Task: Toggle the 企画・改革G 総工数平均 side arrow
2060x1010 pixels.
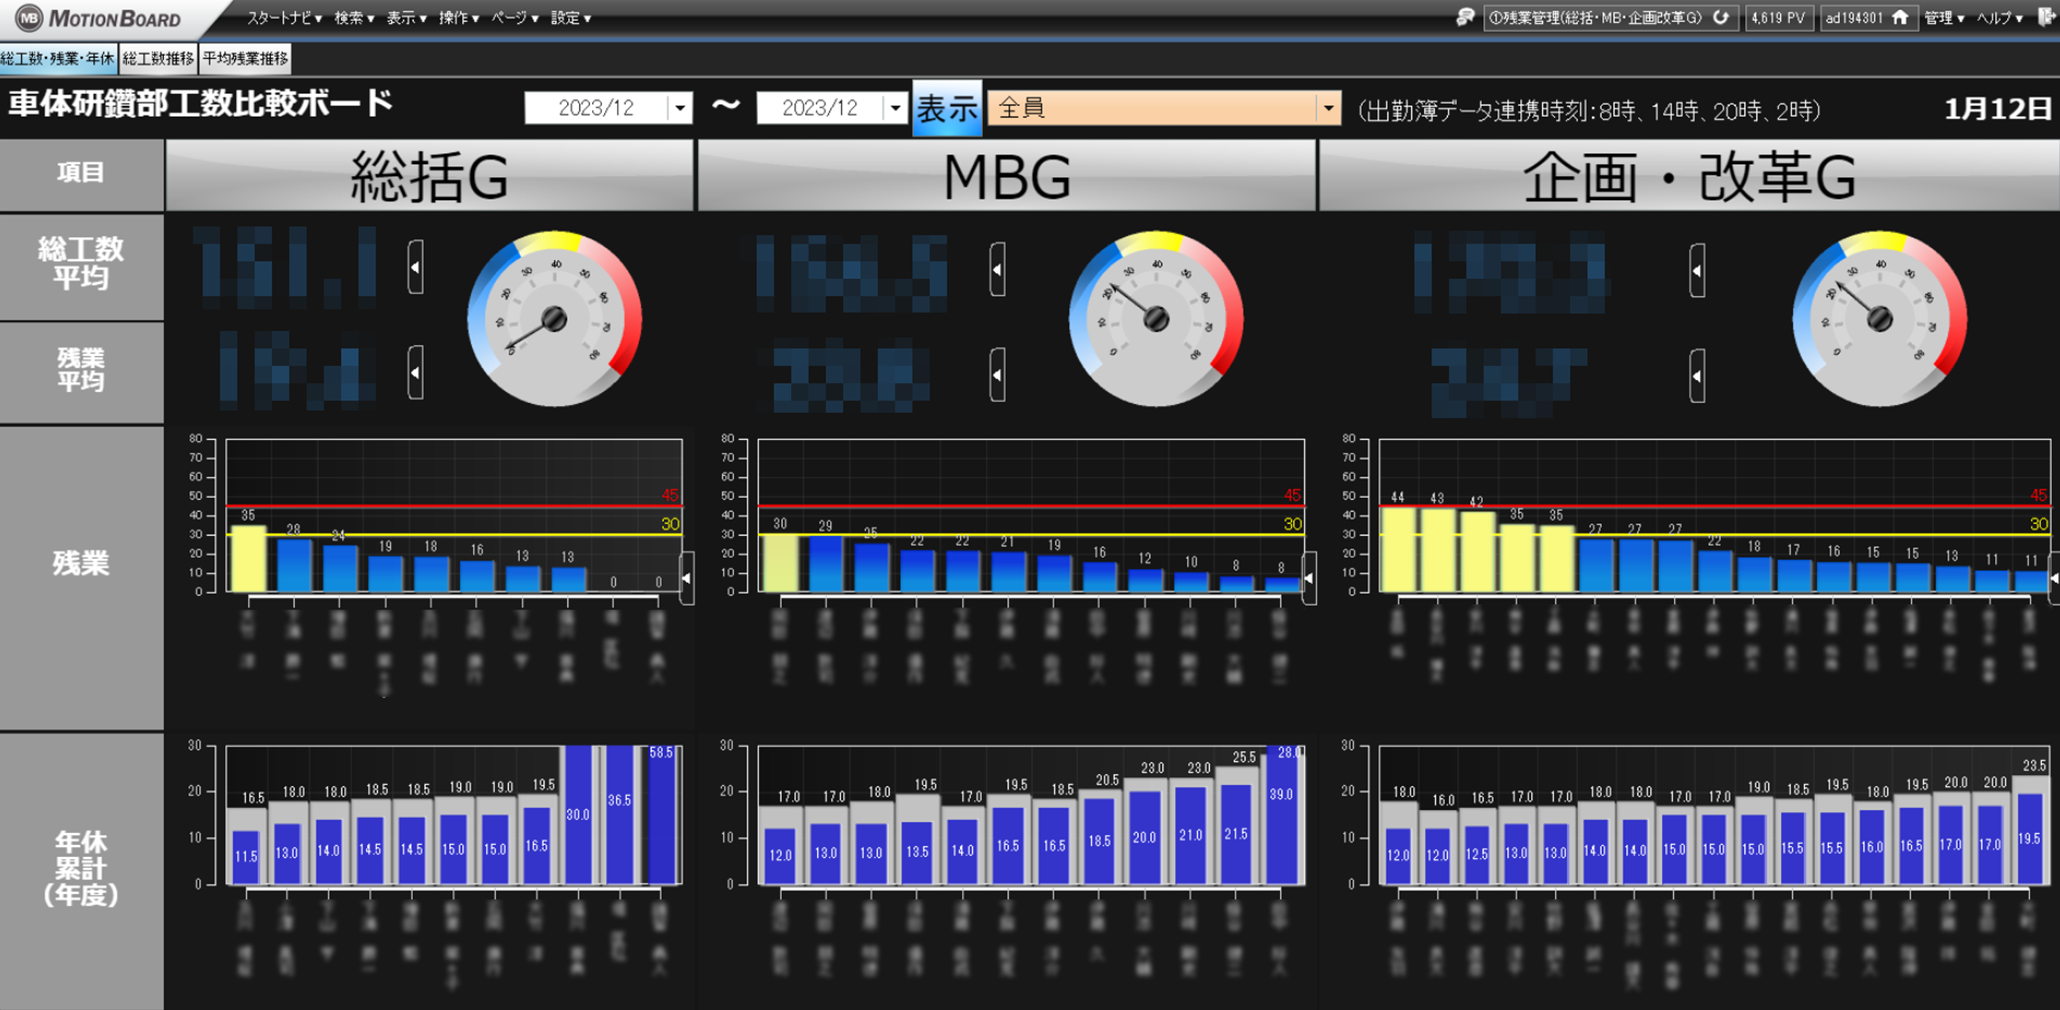Action: (x=1697, y=270)
